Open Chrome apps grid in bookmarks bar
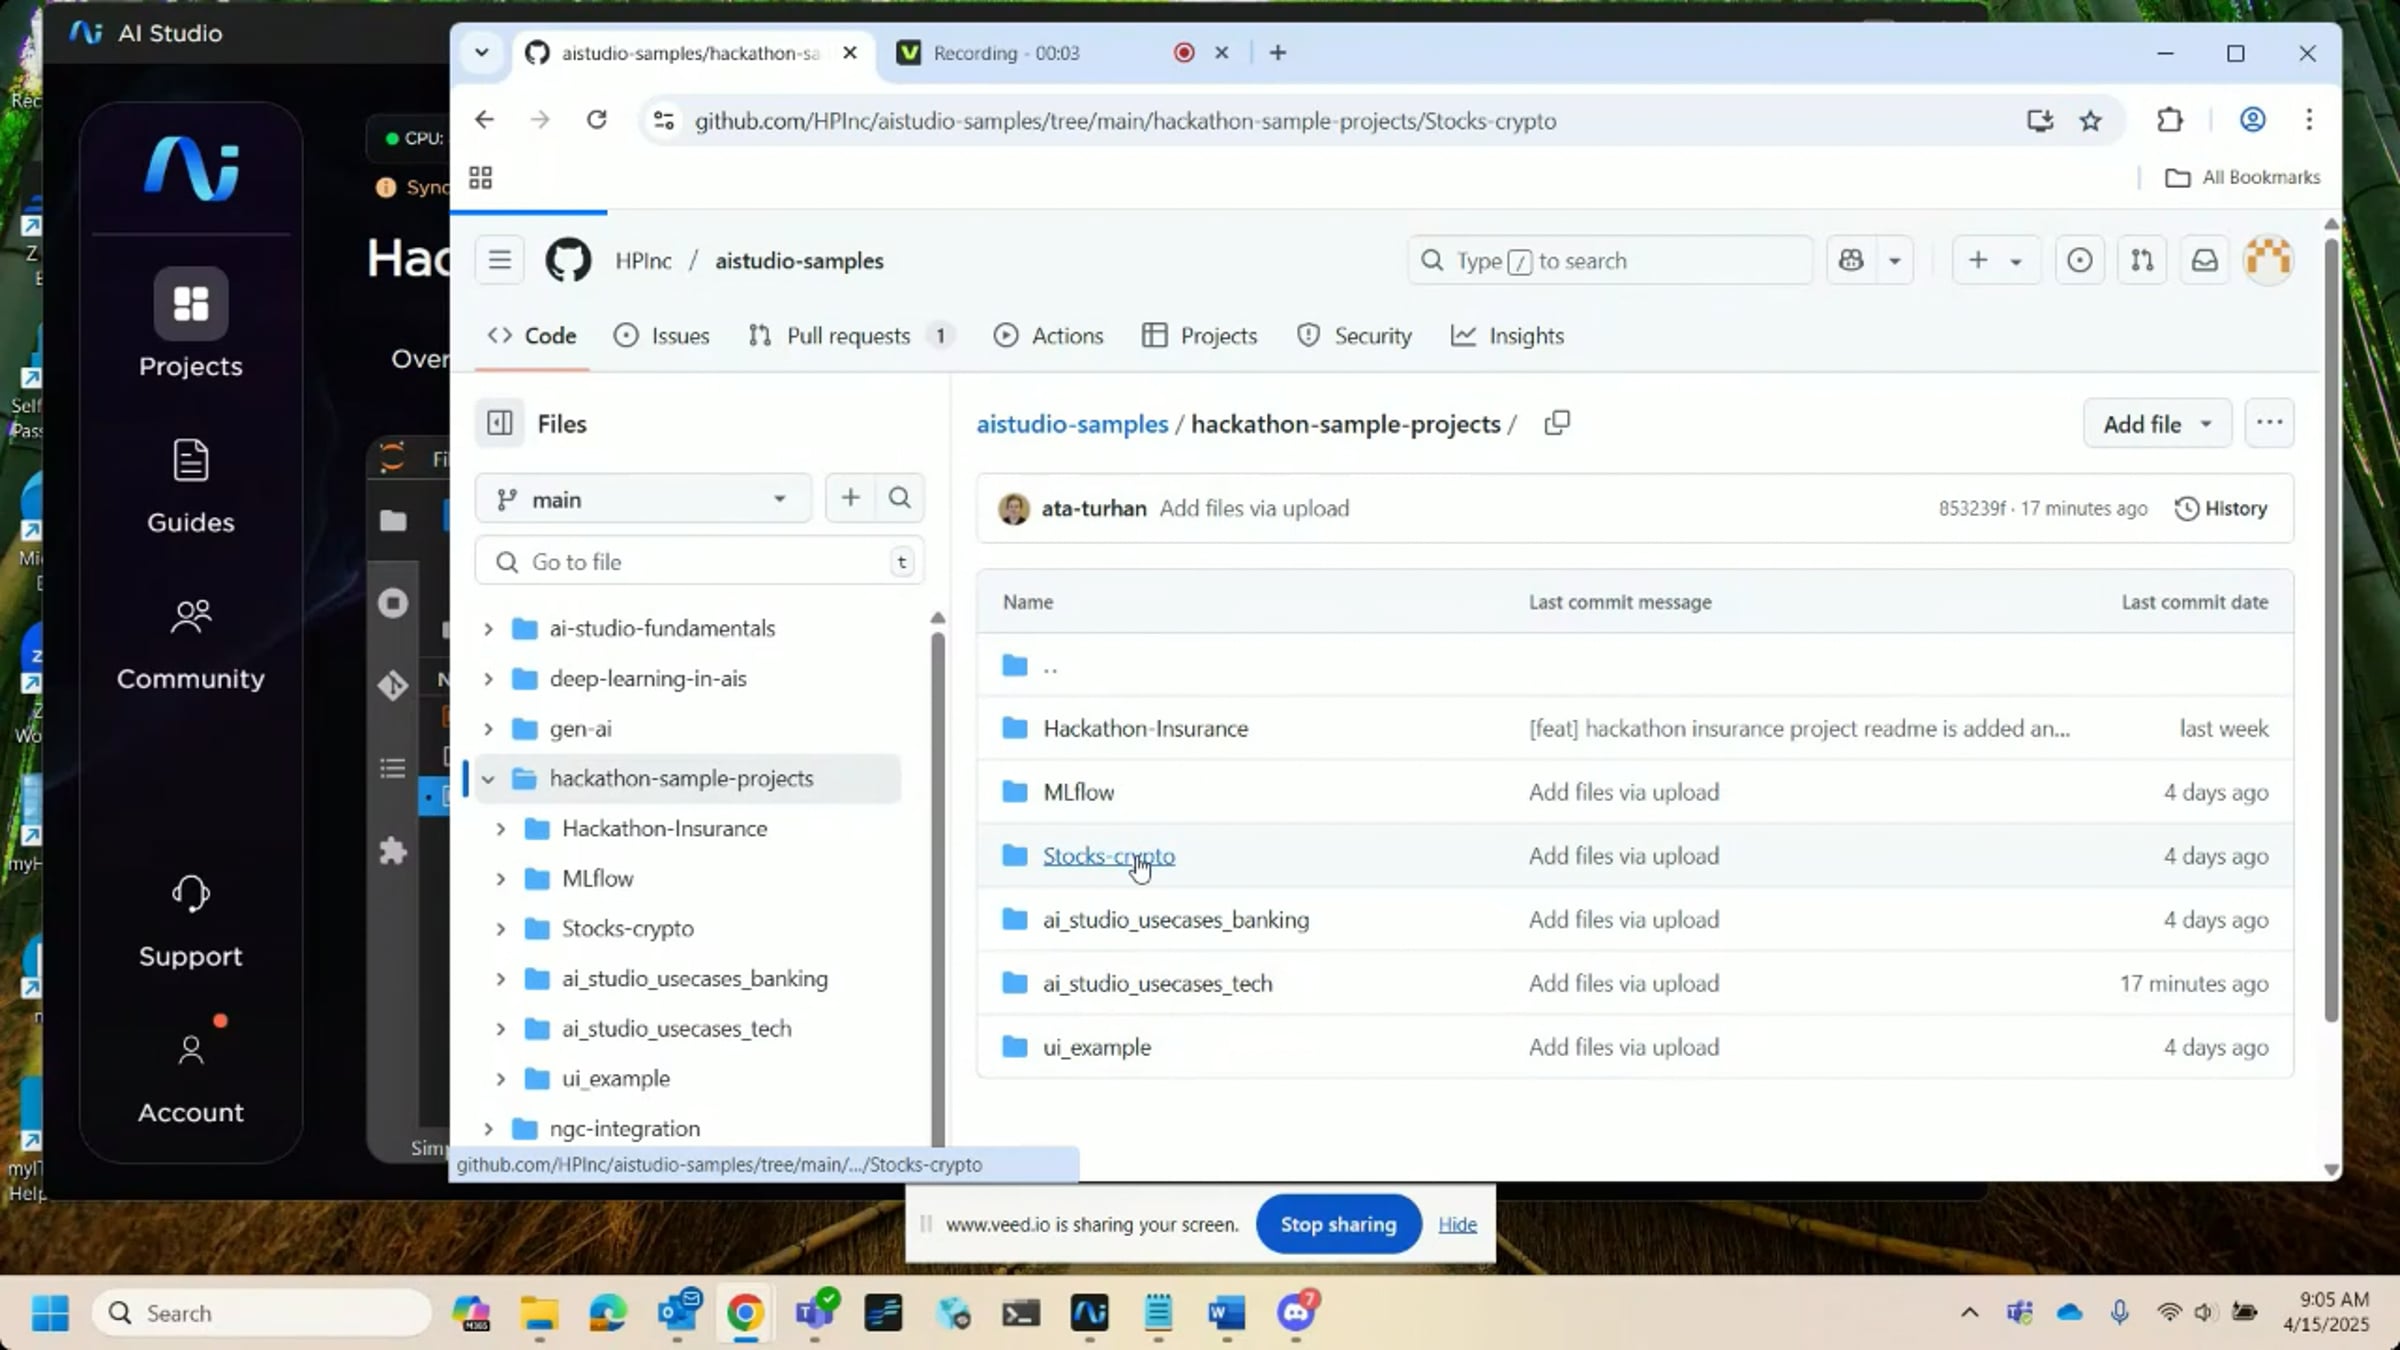The width and height of the screenshot is (2400, 1350). 481,178
